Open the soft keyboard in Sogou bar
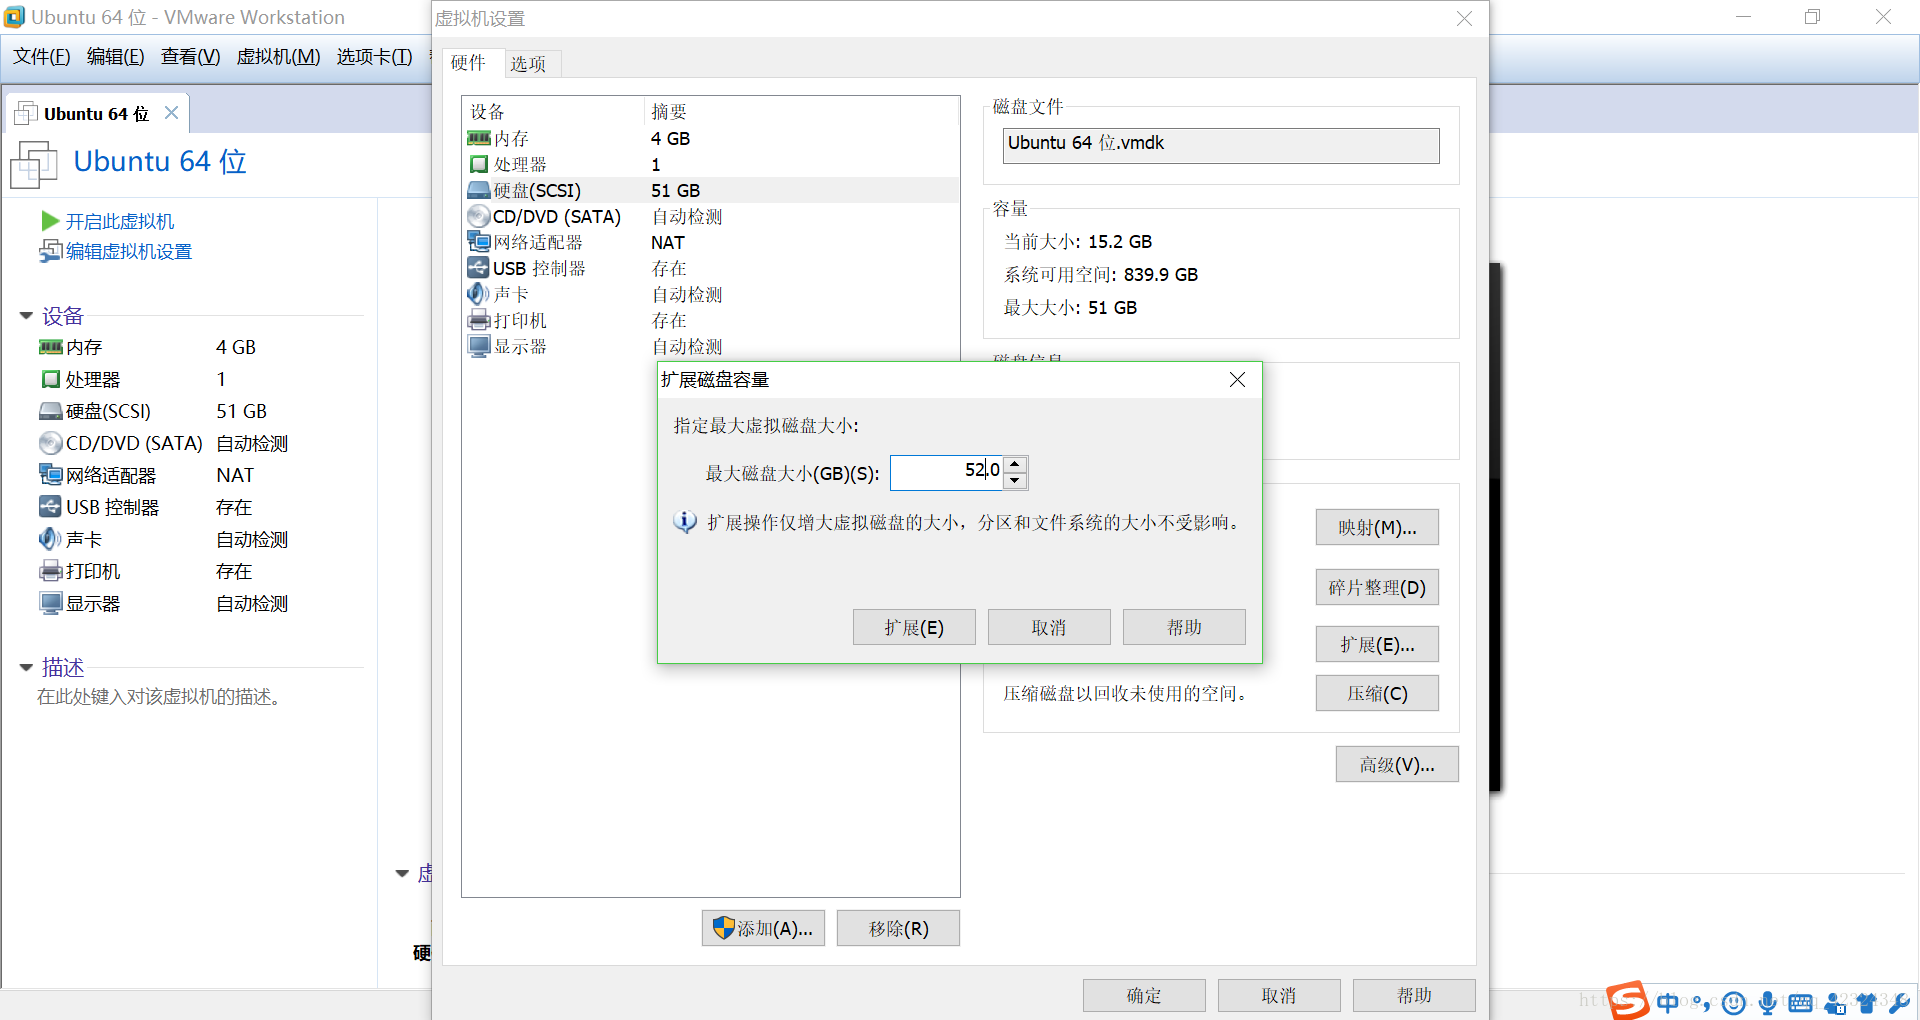 1801,1002
